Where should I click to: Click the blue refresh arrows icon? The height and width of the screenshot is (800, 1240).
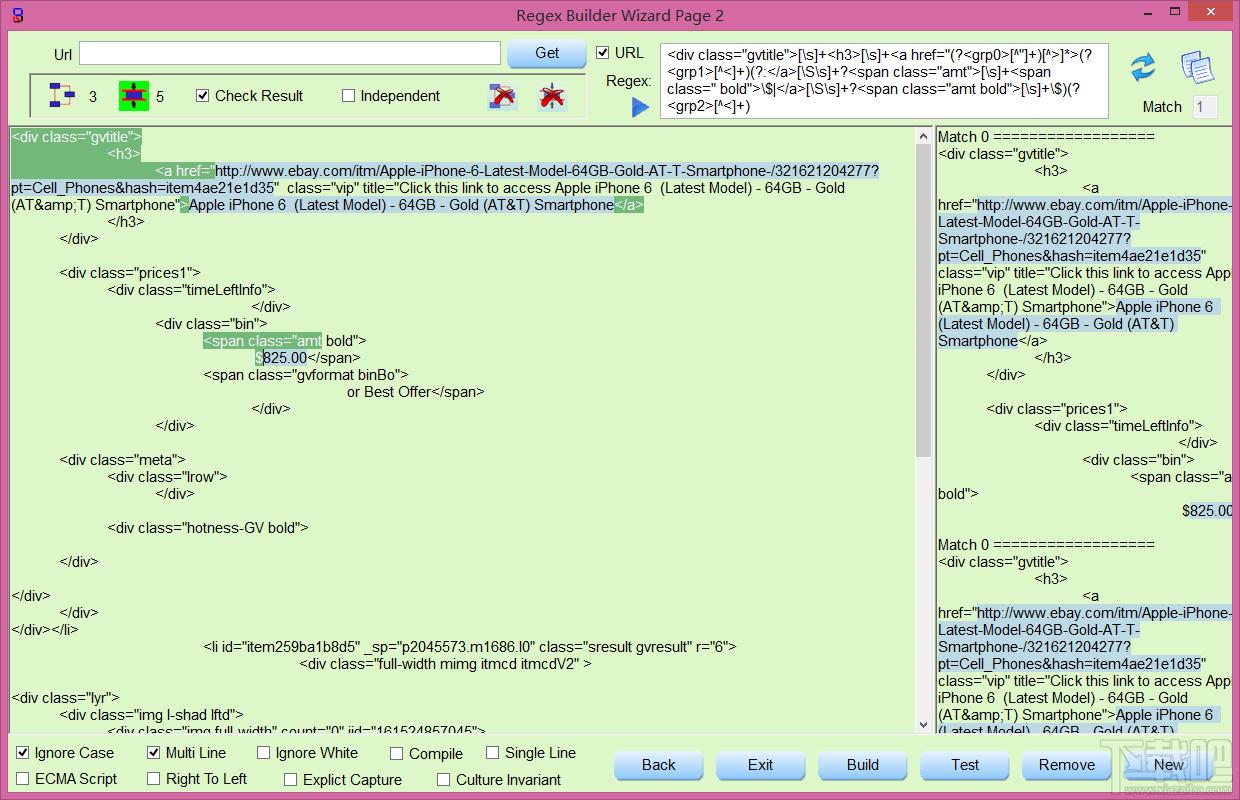coord(1143,67)
